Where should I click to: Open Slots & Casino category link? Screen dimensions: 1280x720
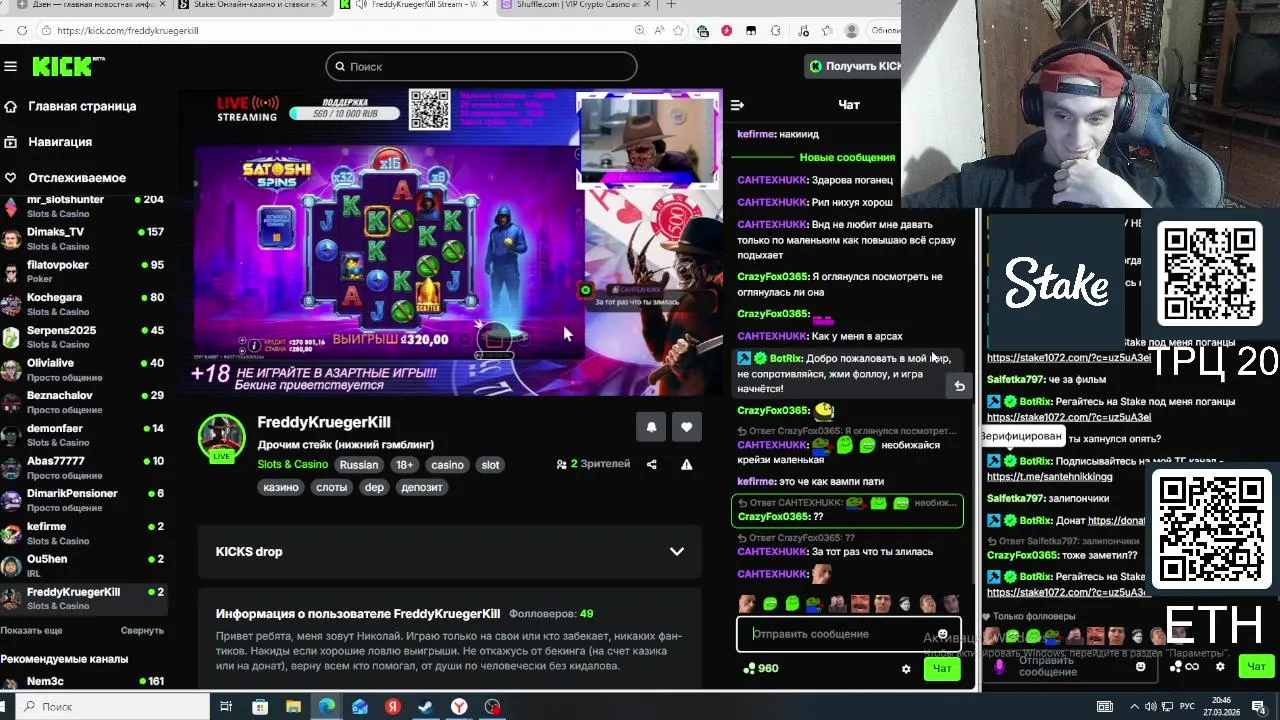tap(292, 464)
